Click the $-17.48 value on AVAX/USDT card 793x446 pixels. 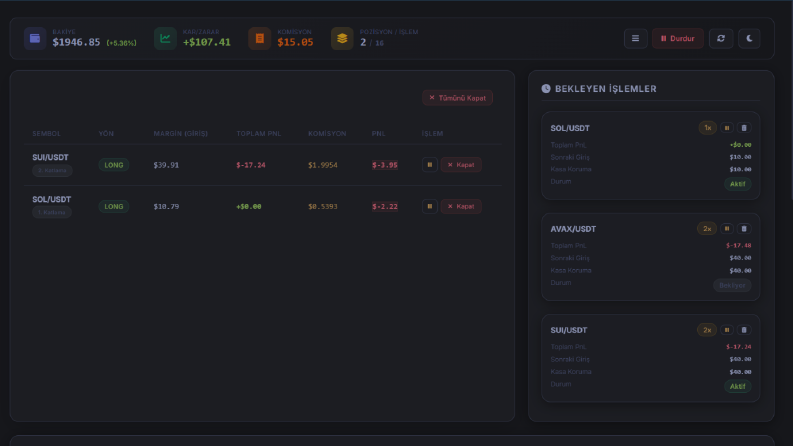point(738,245)
